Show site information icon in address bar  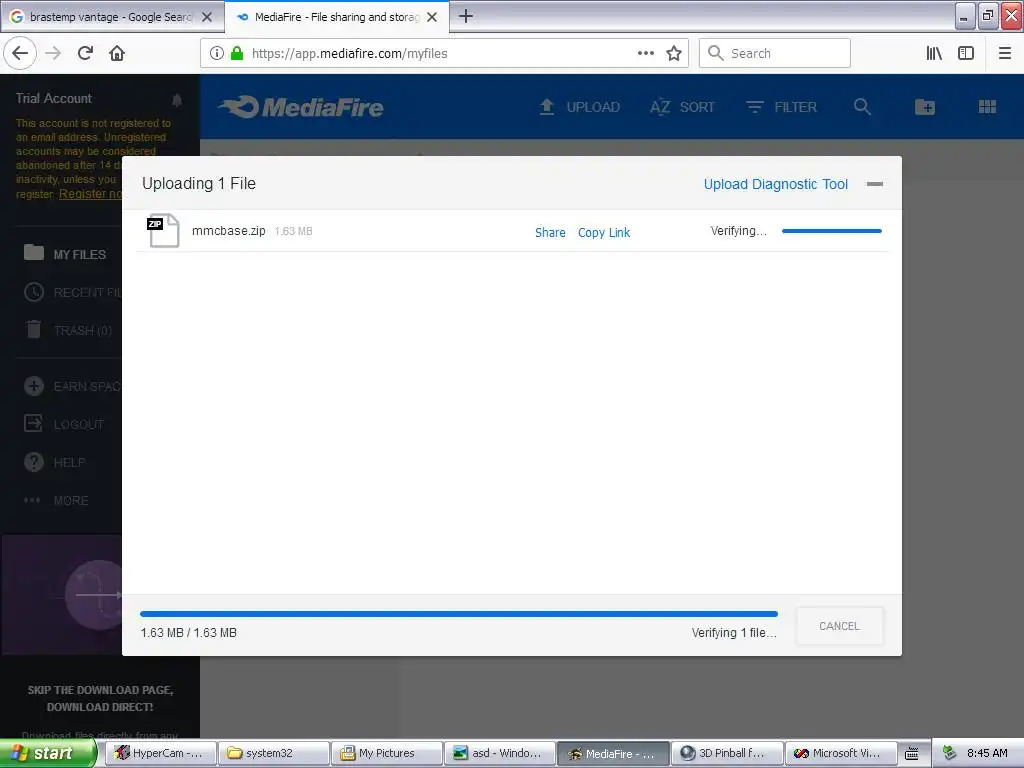217,53
